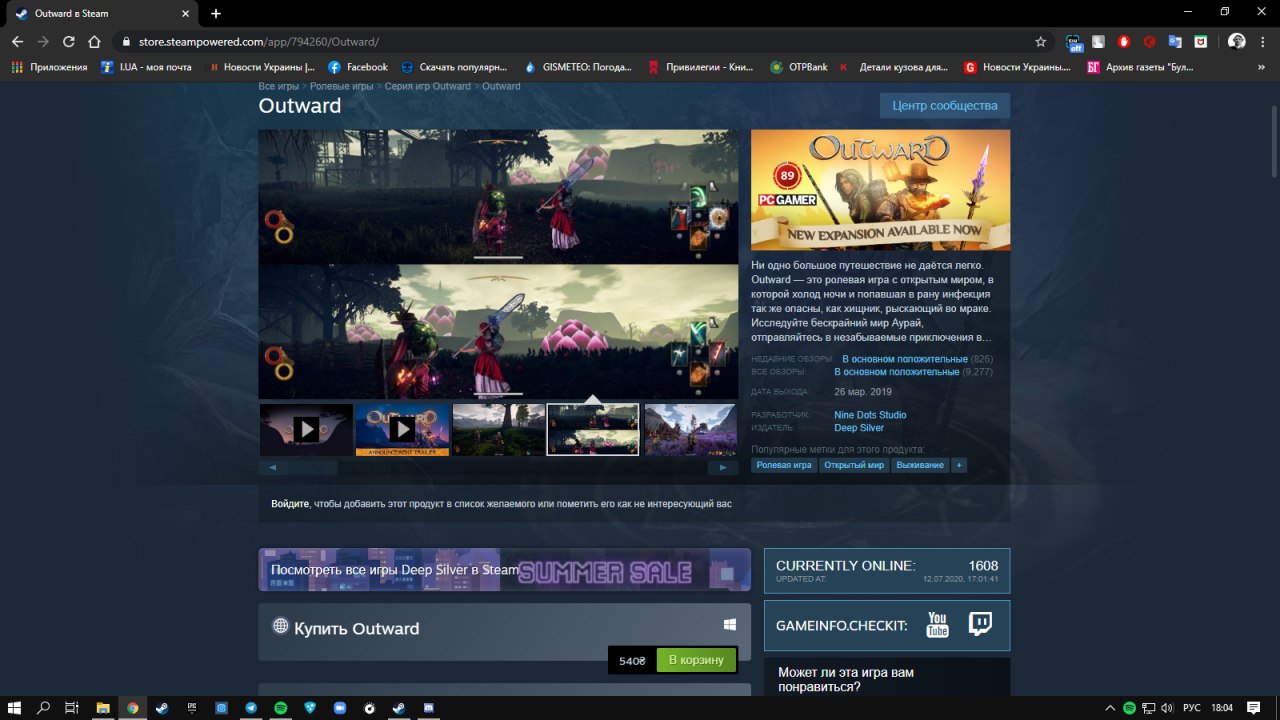Reload the Steam store page
The image size is (1280, 720).
tap(69, 42)
